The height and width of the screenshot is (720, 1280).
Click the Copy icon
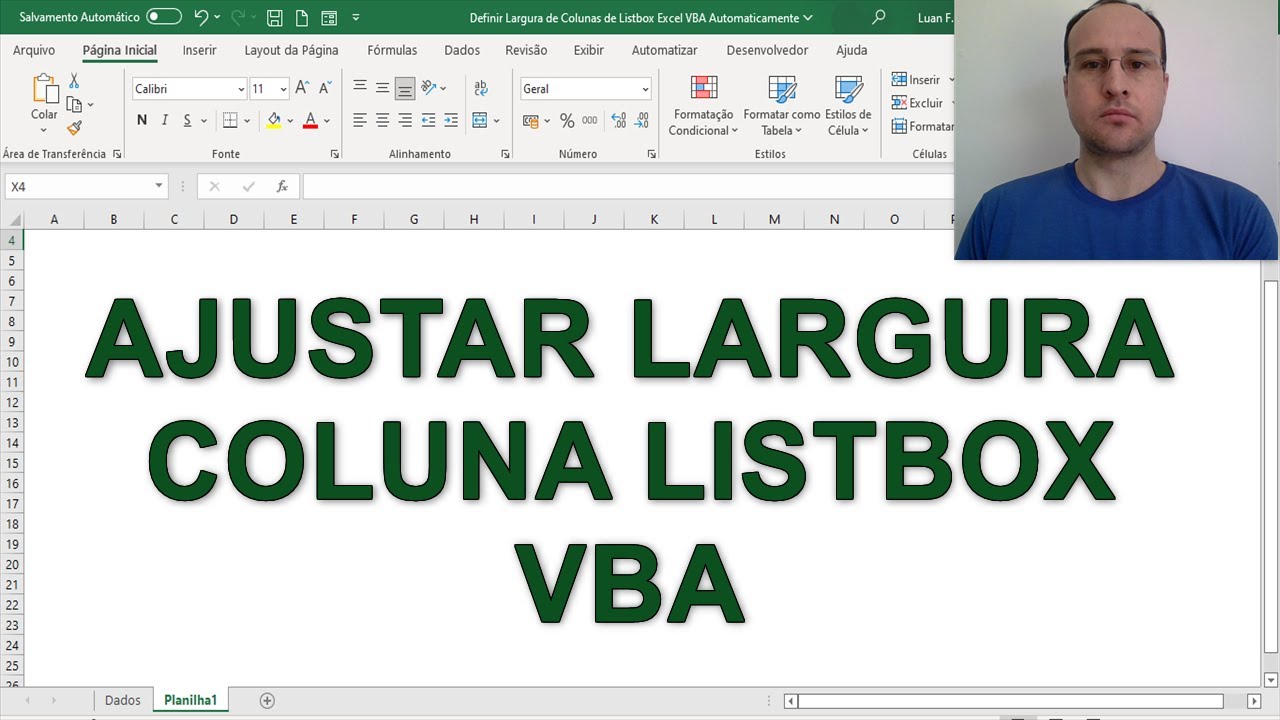pyautogui.click(x=74, y=104)
